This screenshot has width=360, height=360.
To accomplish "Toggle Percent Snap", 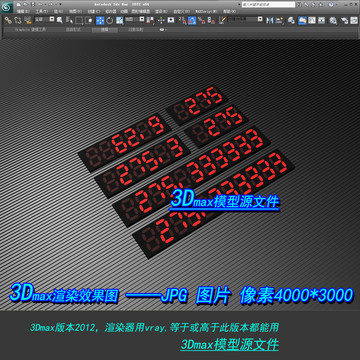I will point(201,20).
